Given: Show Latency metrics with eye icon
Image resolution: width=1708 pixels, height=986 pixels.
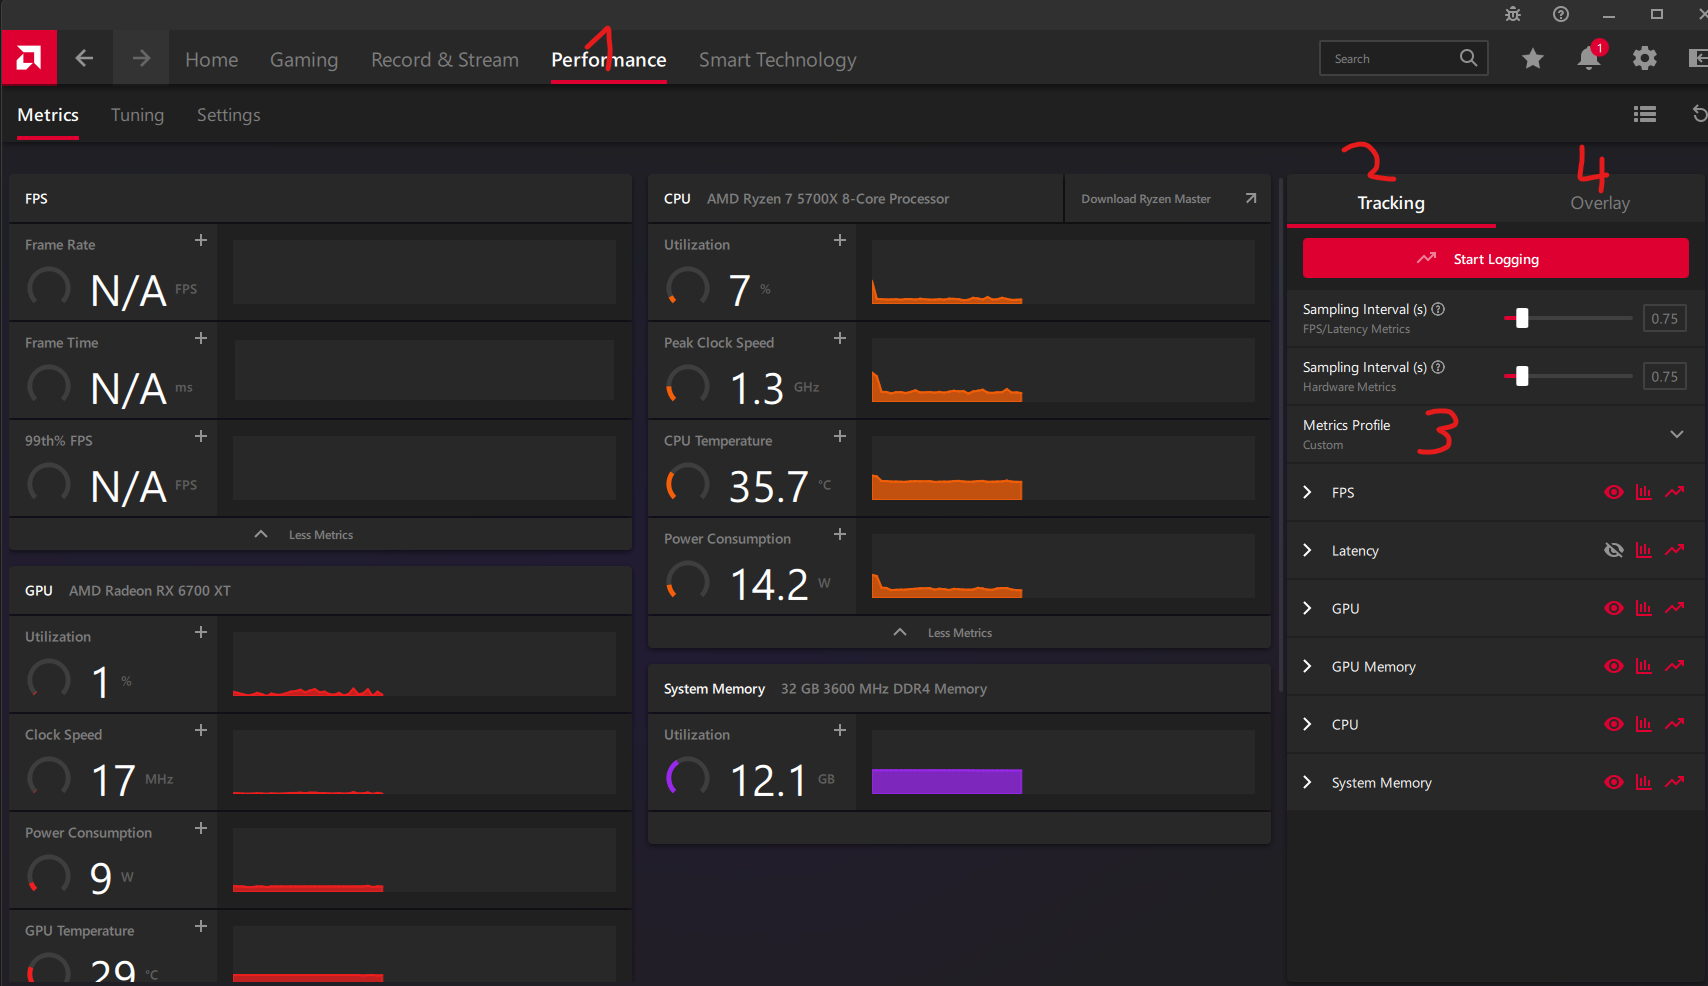Looking at the screenshot, I should 1613,550.
